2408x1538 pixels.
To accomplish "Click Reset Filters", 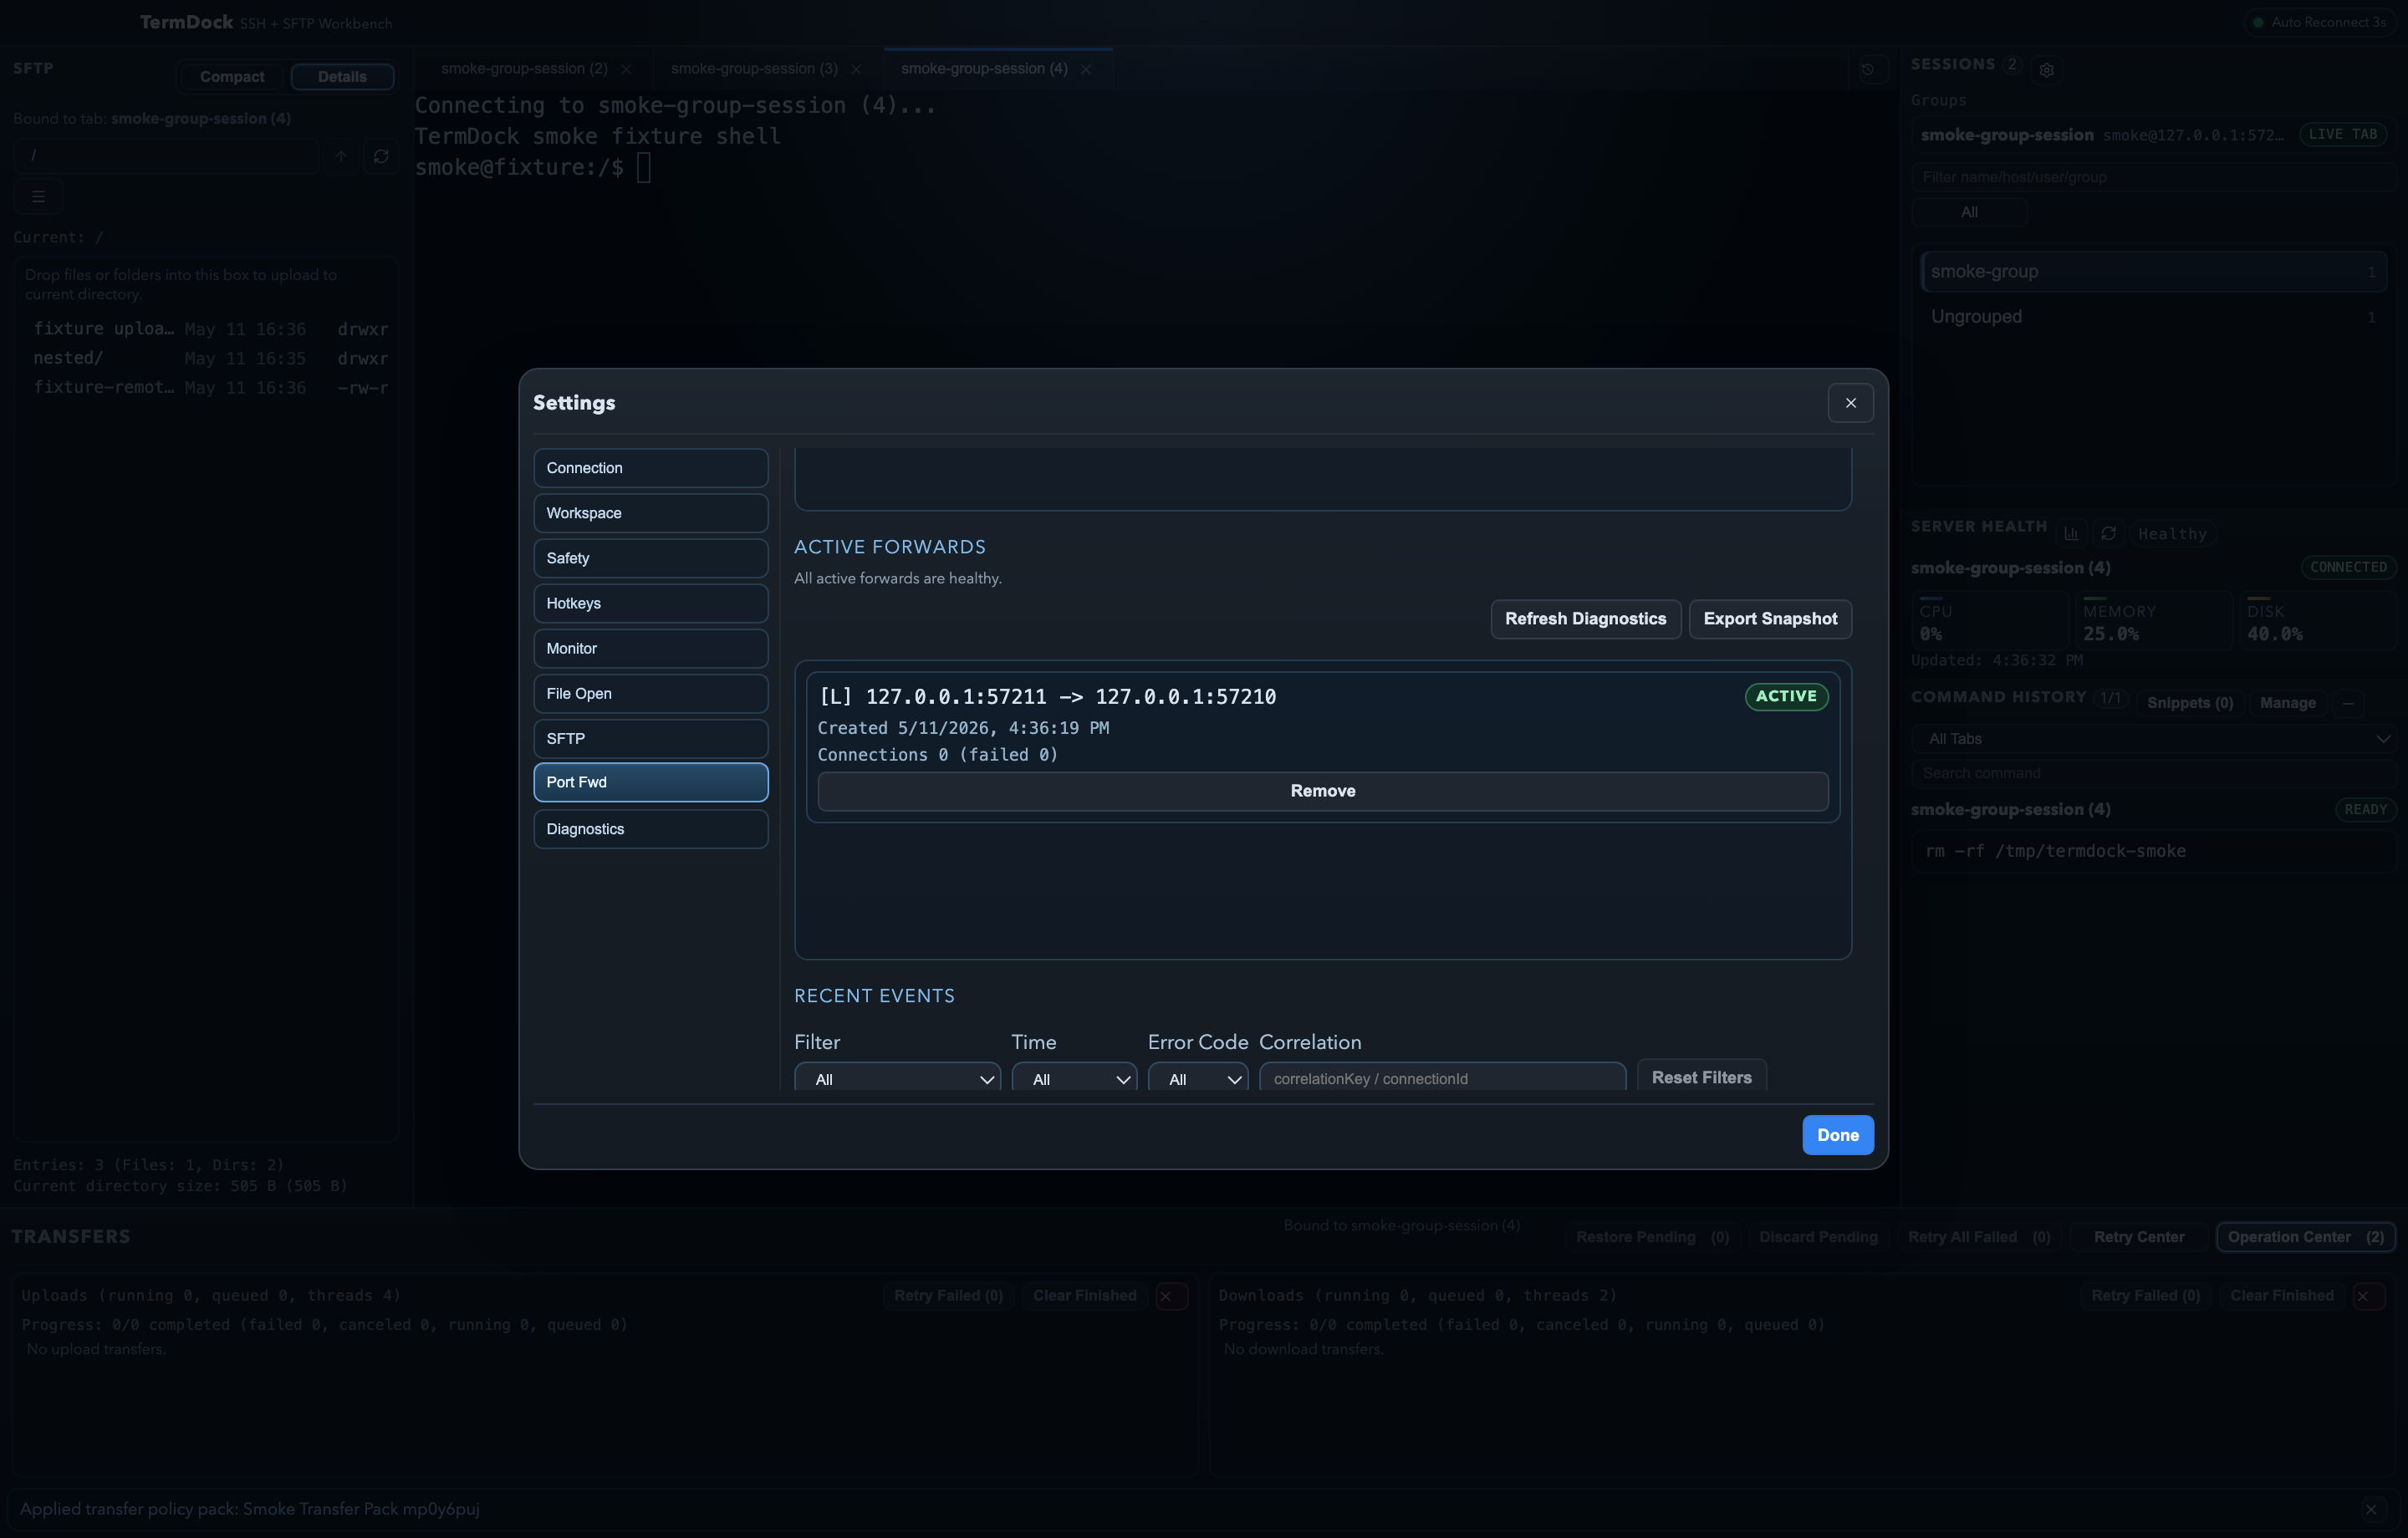I will pos(1701,1077).
